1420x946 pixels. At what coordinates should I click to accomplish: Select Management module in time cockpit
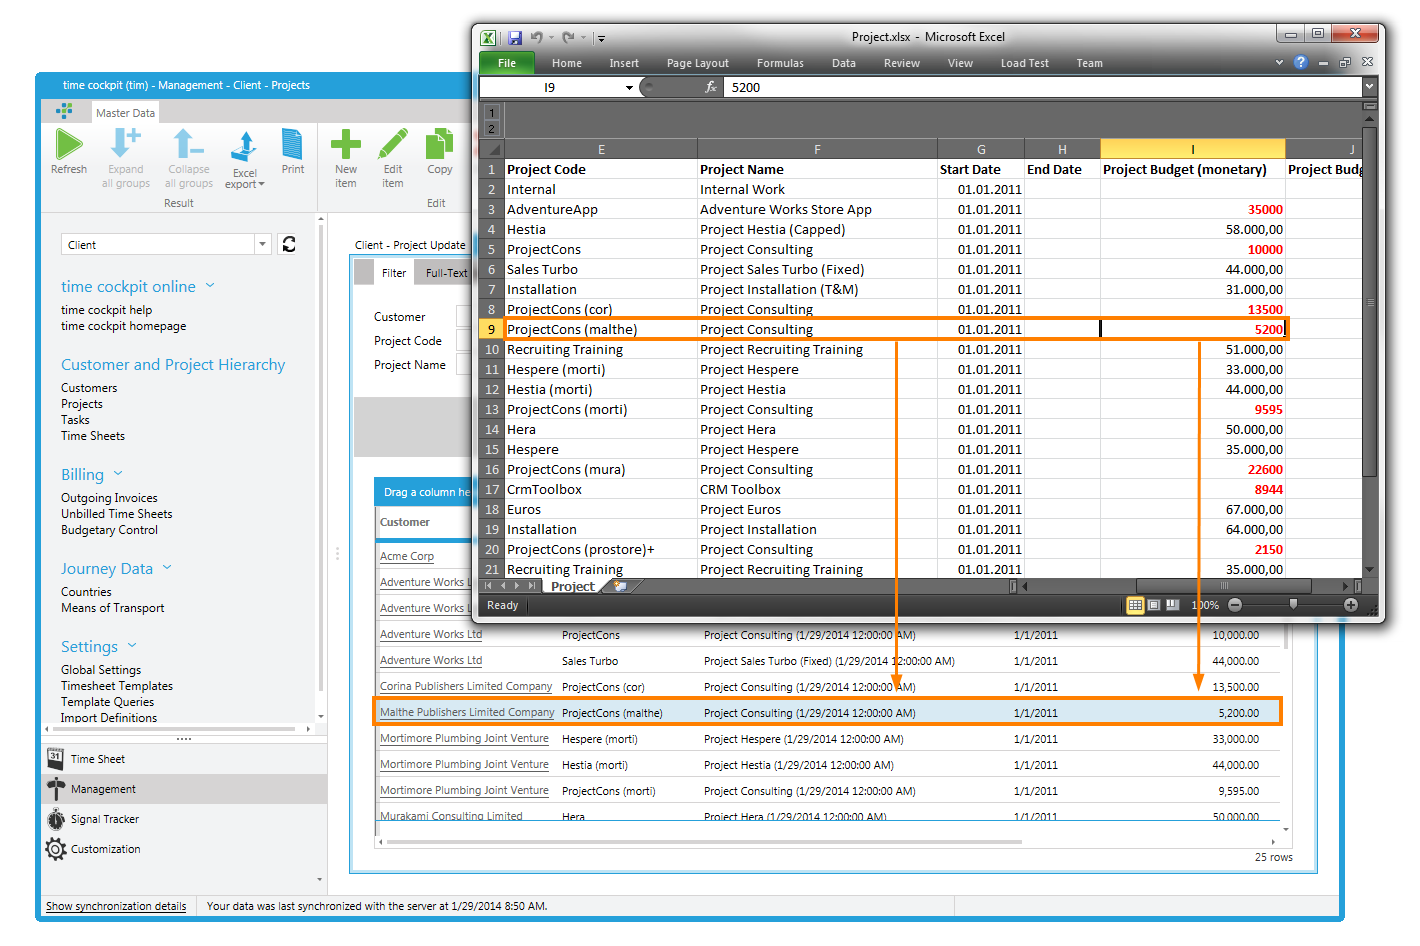coord(185,789)
